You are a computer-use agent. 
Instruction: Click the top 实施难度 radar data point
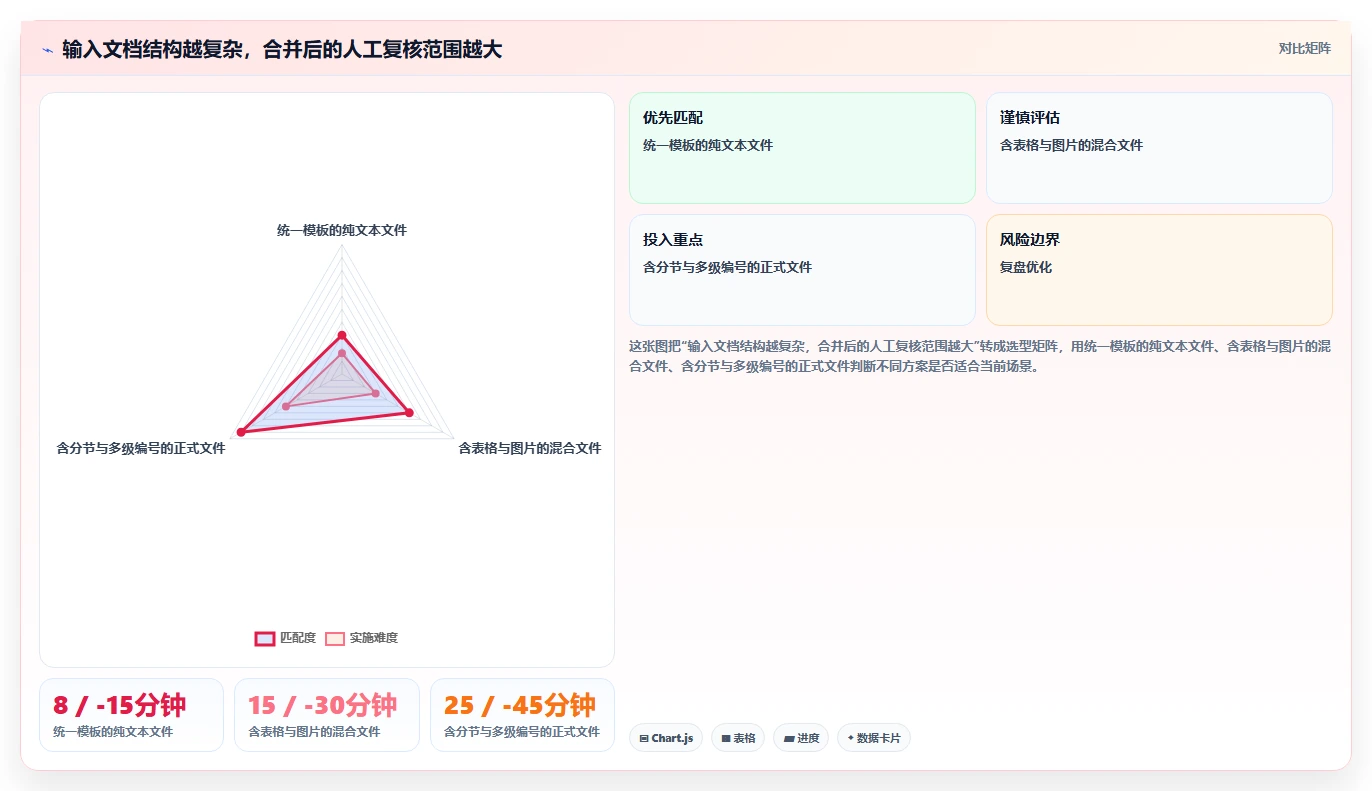pyautogui.click(x=342, y=353)
